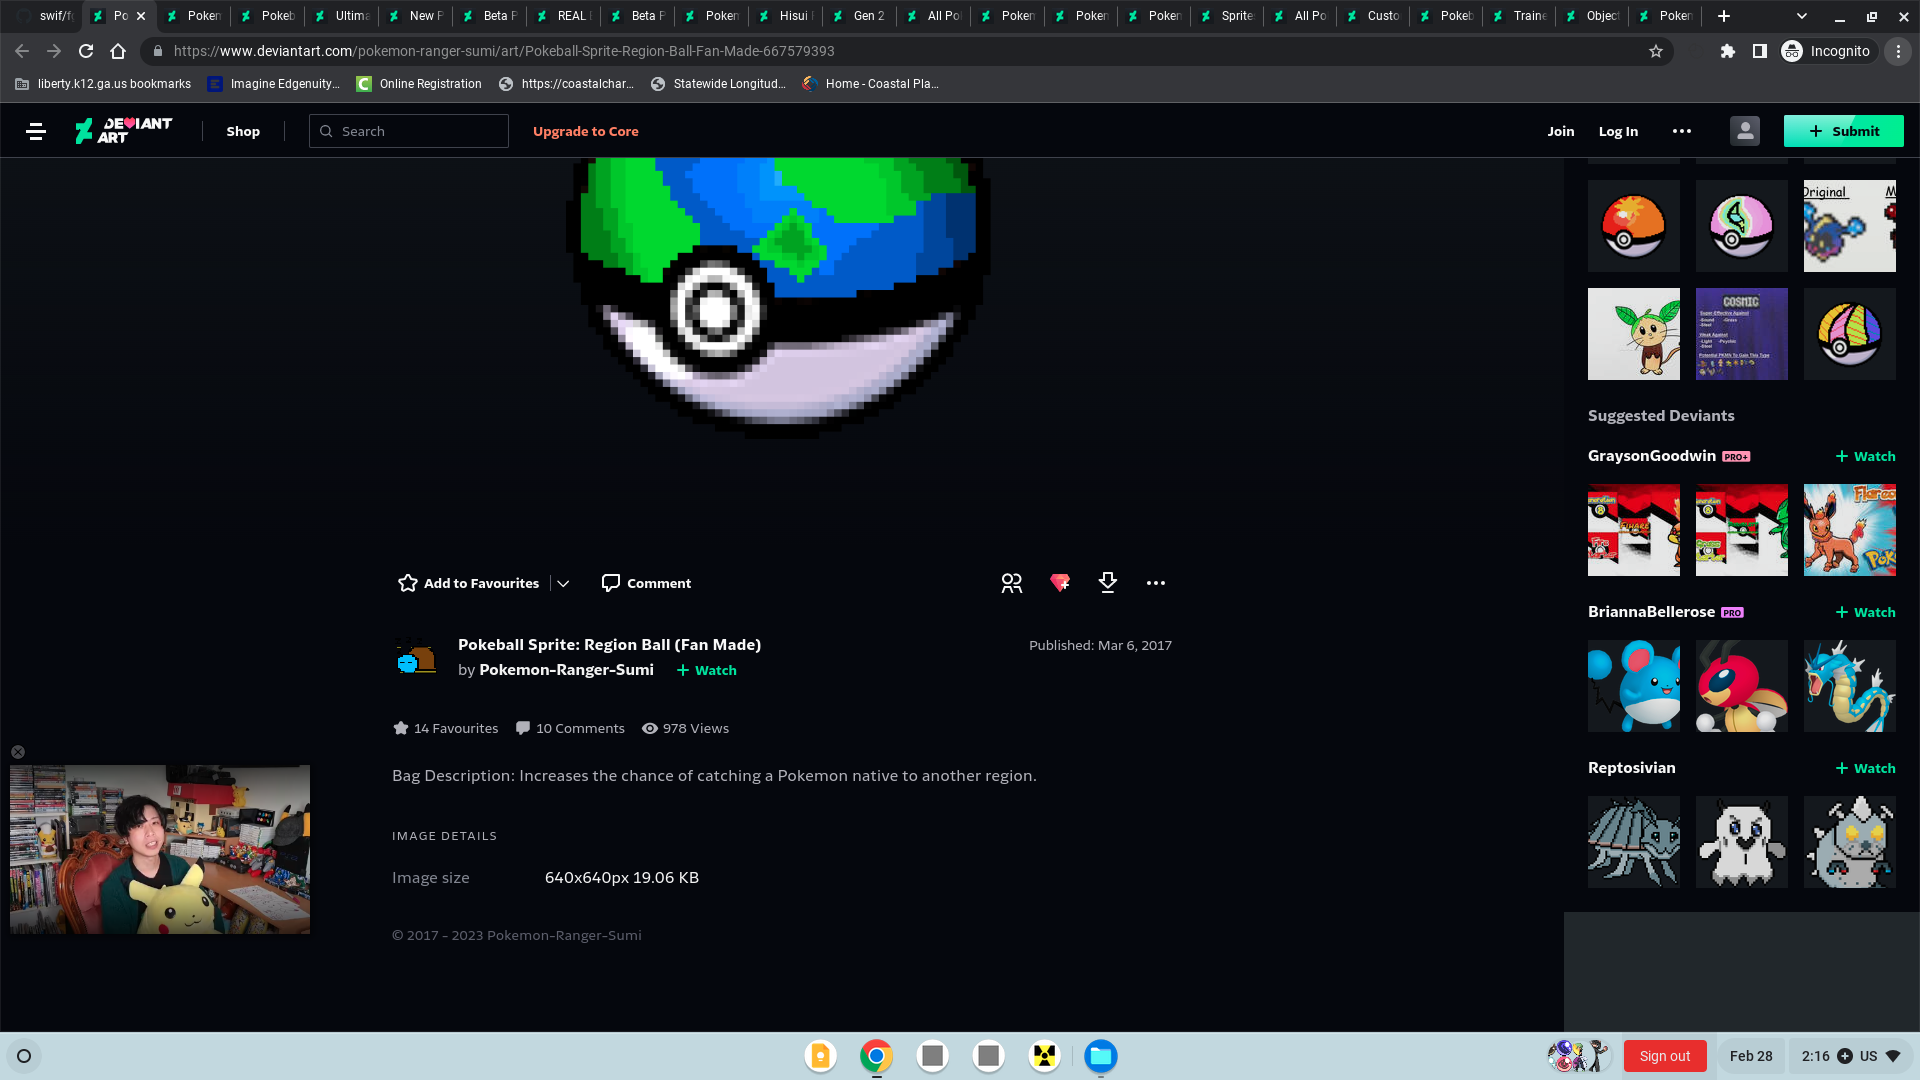Viewport: 1920px width, 1080px height.
Task: Open the Gyarados thumbnail
Action: 1850,686
